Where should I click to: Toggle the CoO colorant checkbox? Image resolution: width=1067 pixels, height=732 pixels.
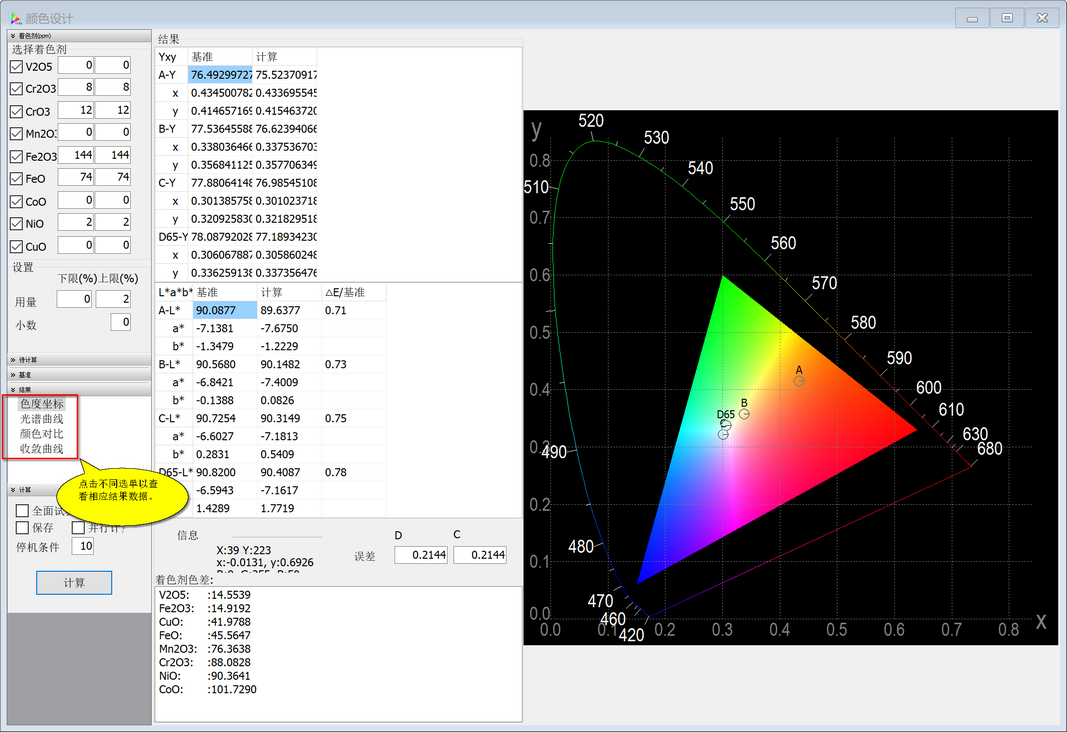17,201
